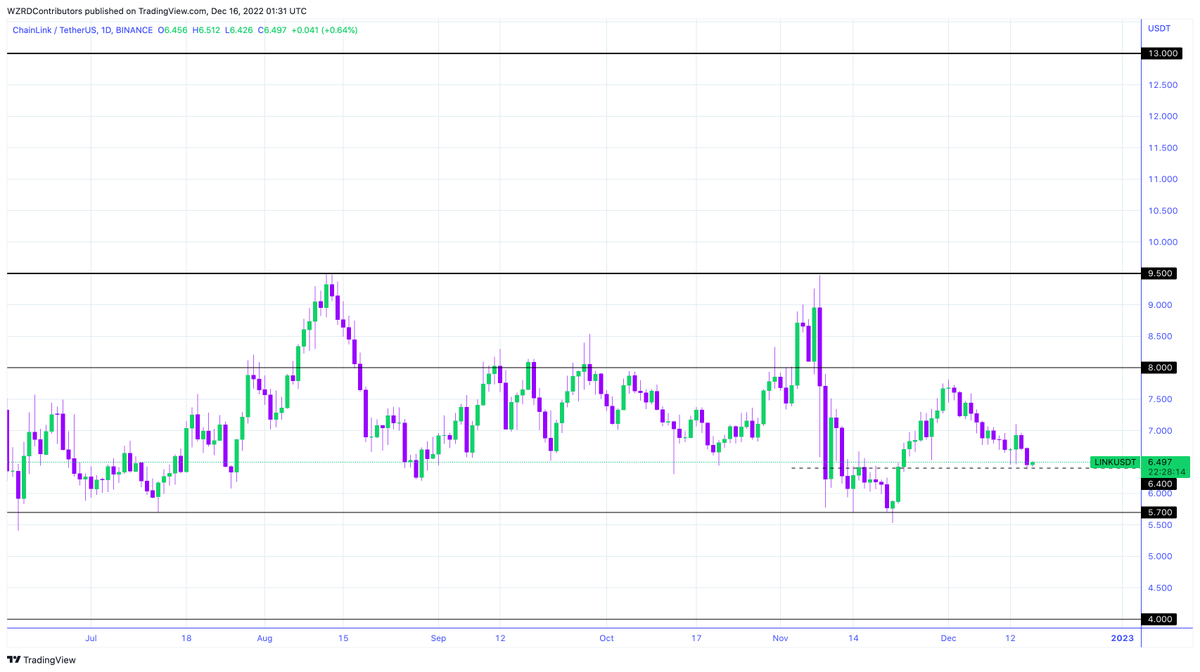Click the 7.000 price axis label

click(x=1160, y=431)
